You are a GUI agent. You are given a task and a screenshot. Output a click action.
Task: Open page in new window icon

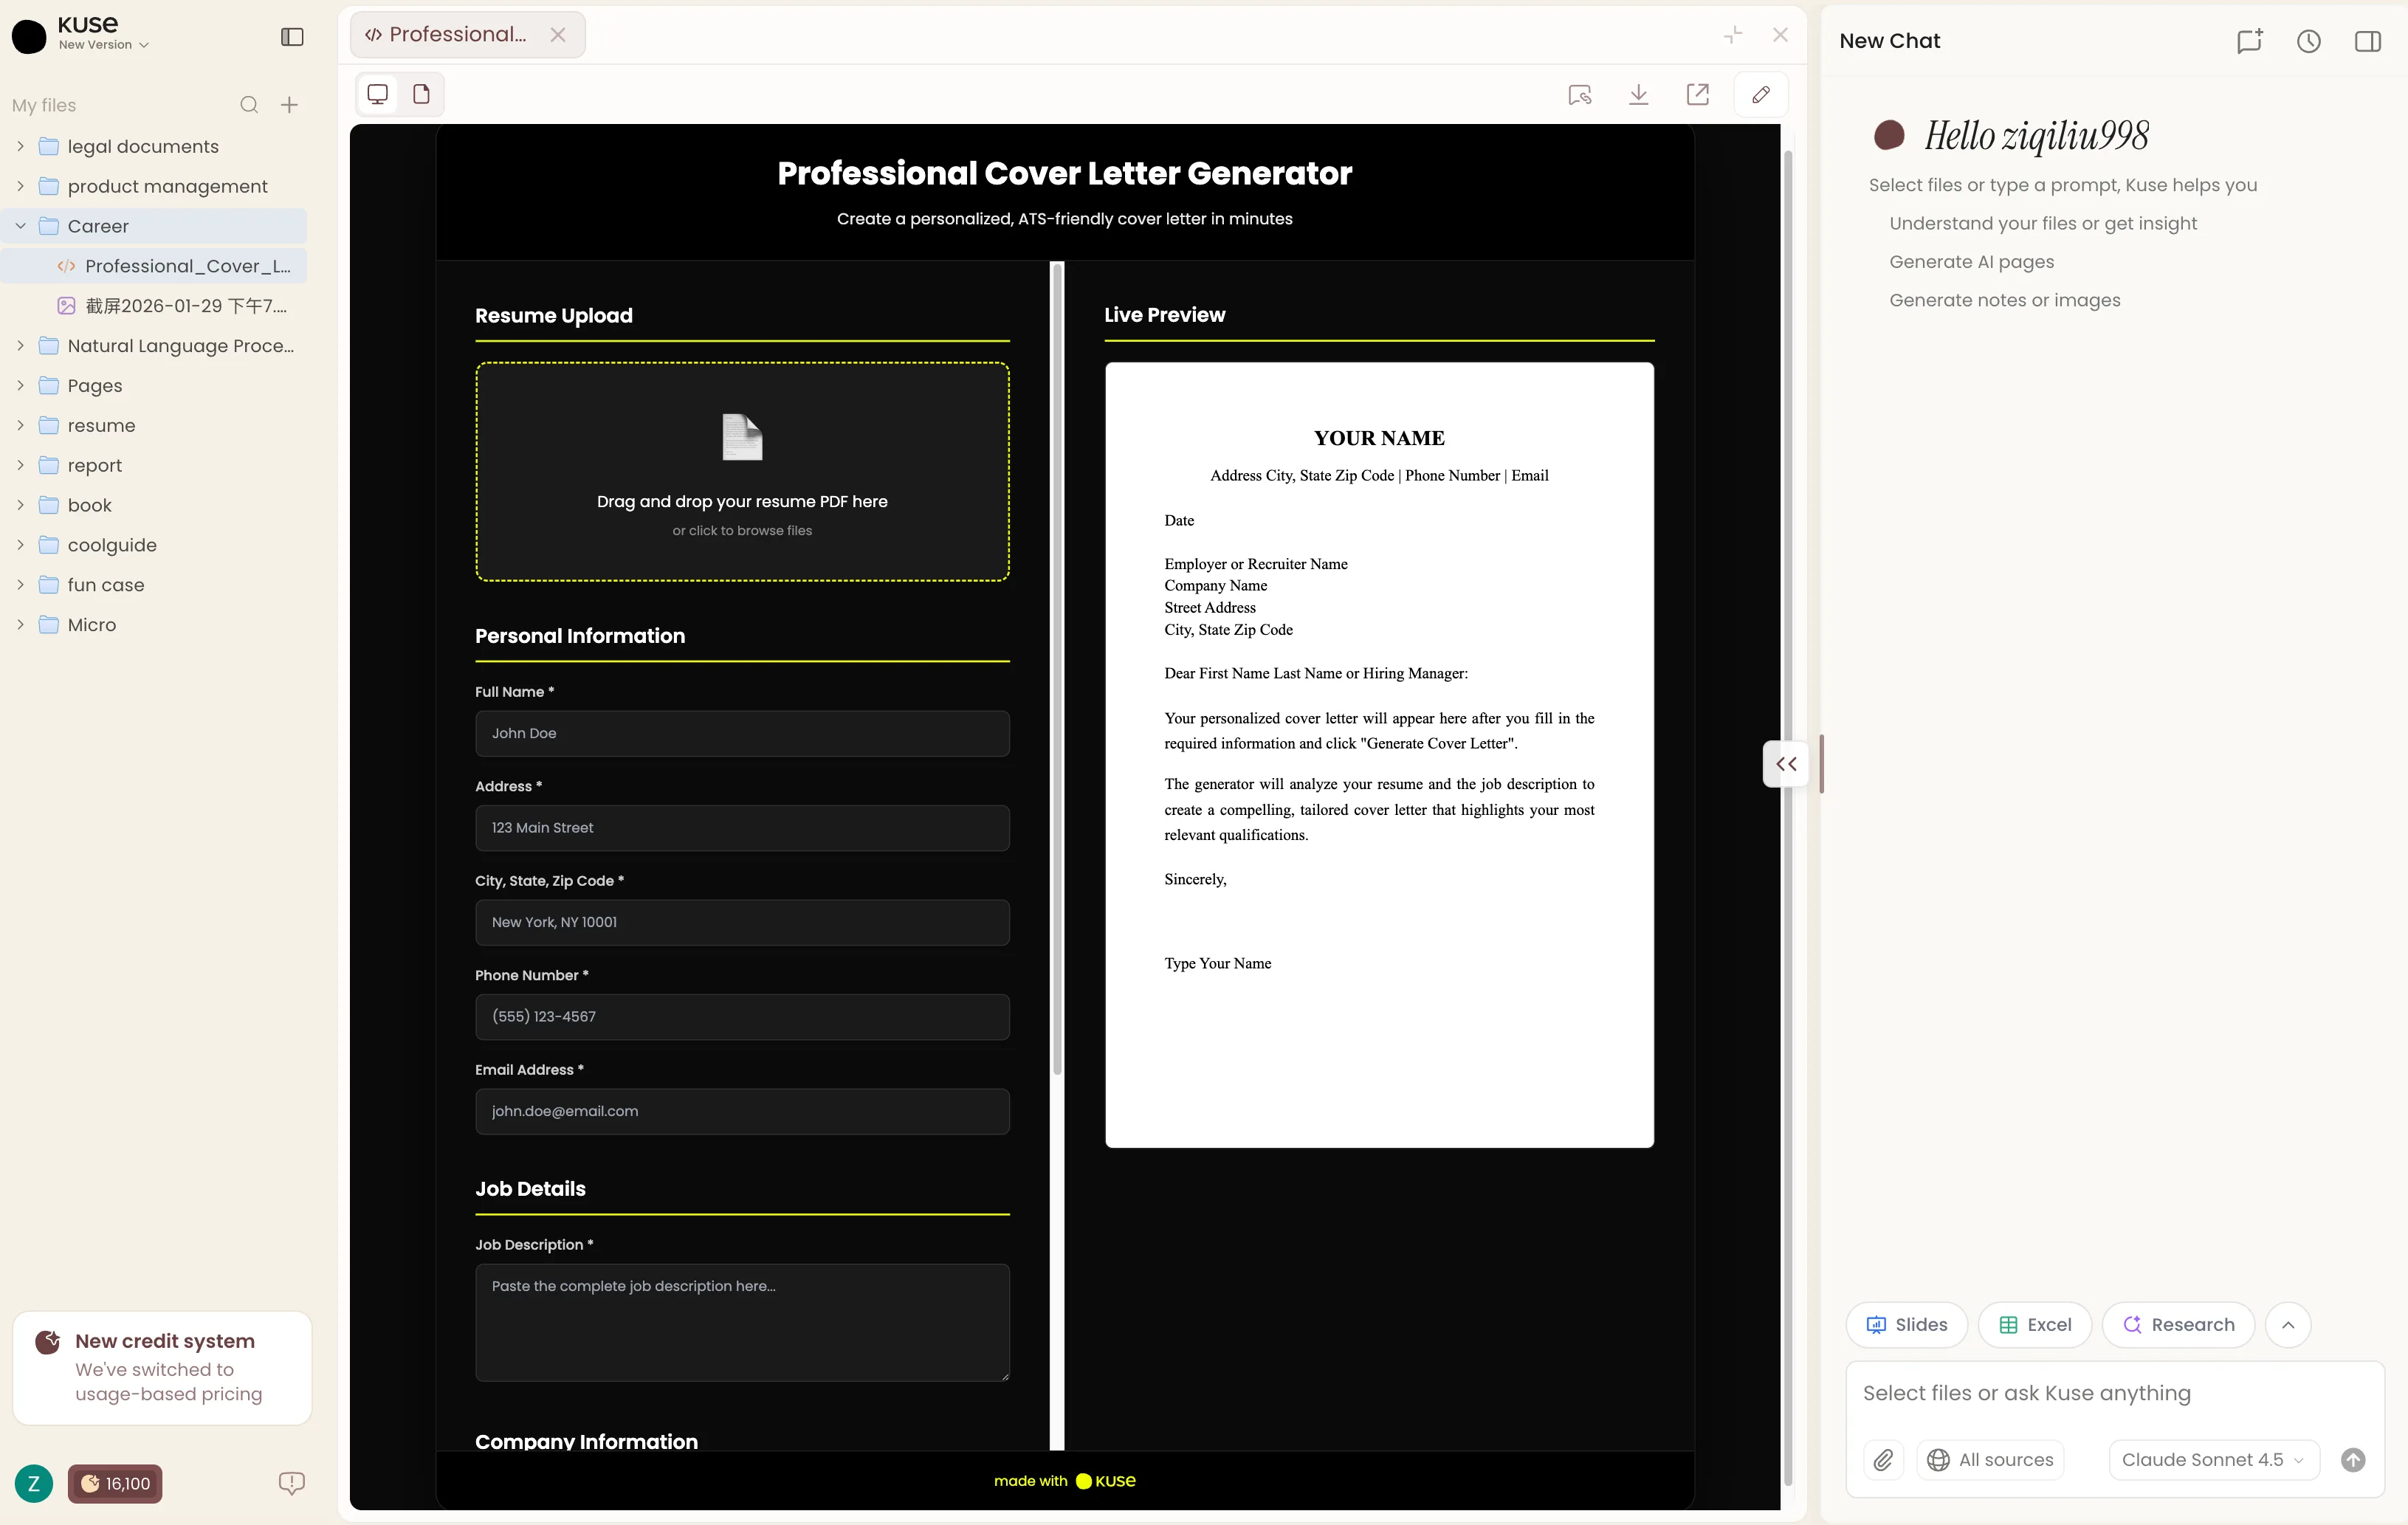pyautogui.click(x=1697, y=94)
